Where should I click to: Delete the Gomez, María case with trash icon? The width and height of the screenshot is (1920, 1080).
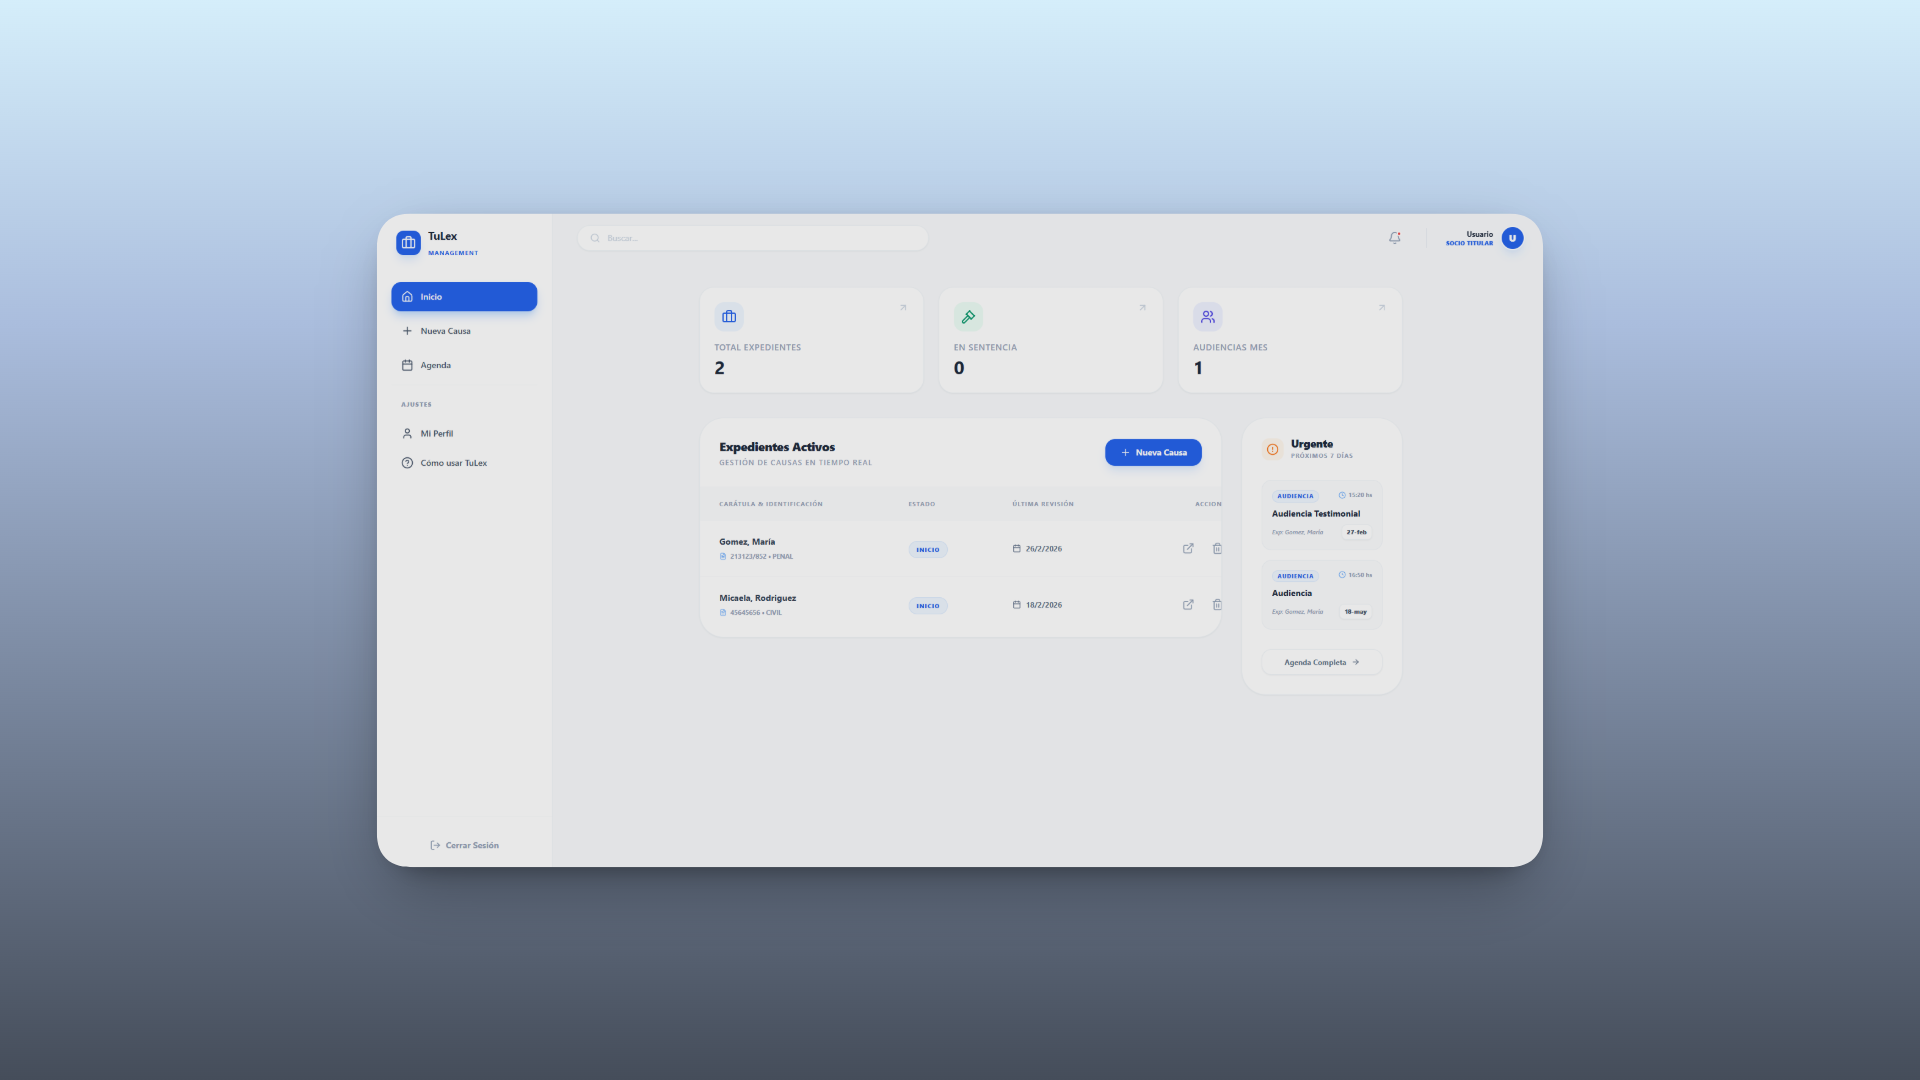point(1217,549)
